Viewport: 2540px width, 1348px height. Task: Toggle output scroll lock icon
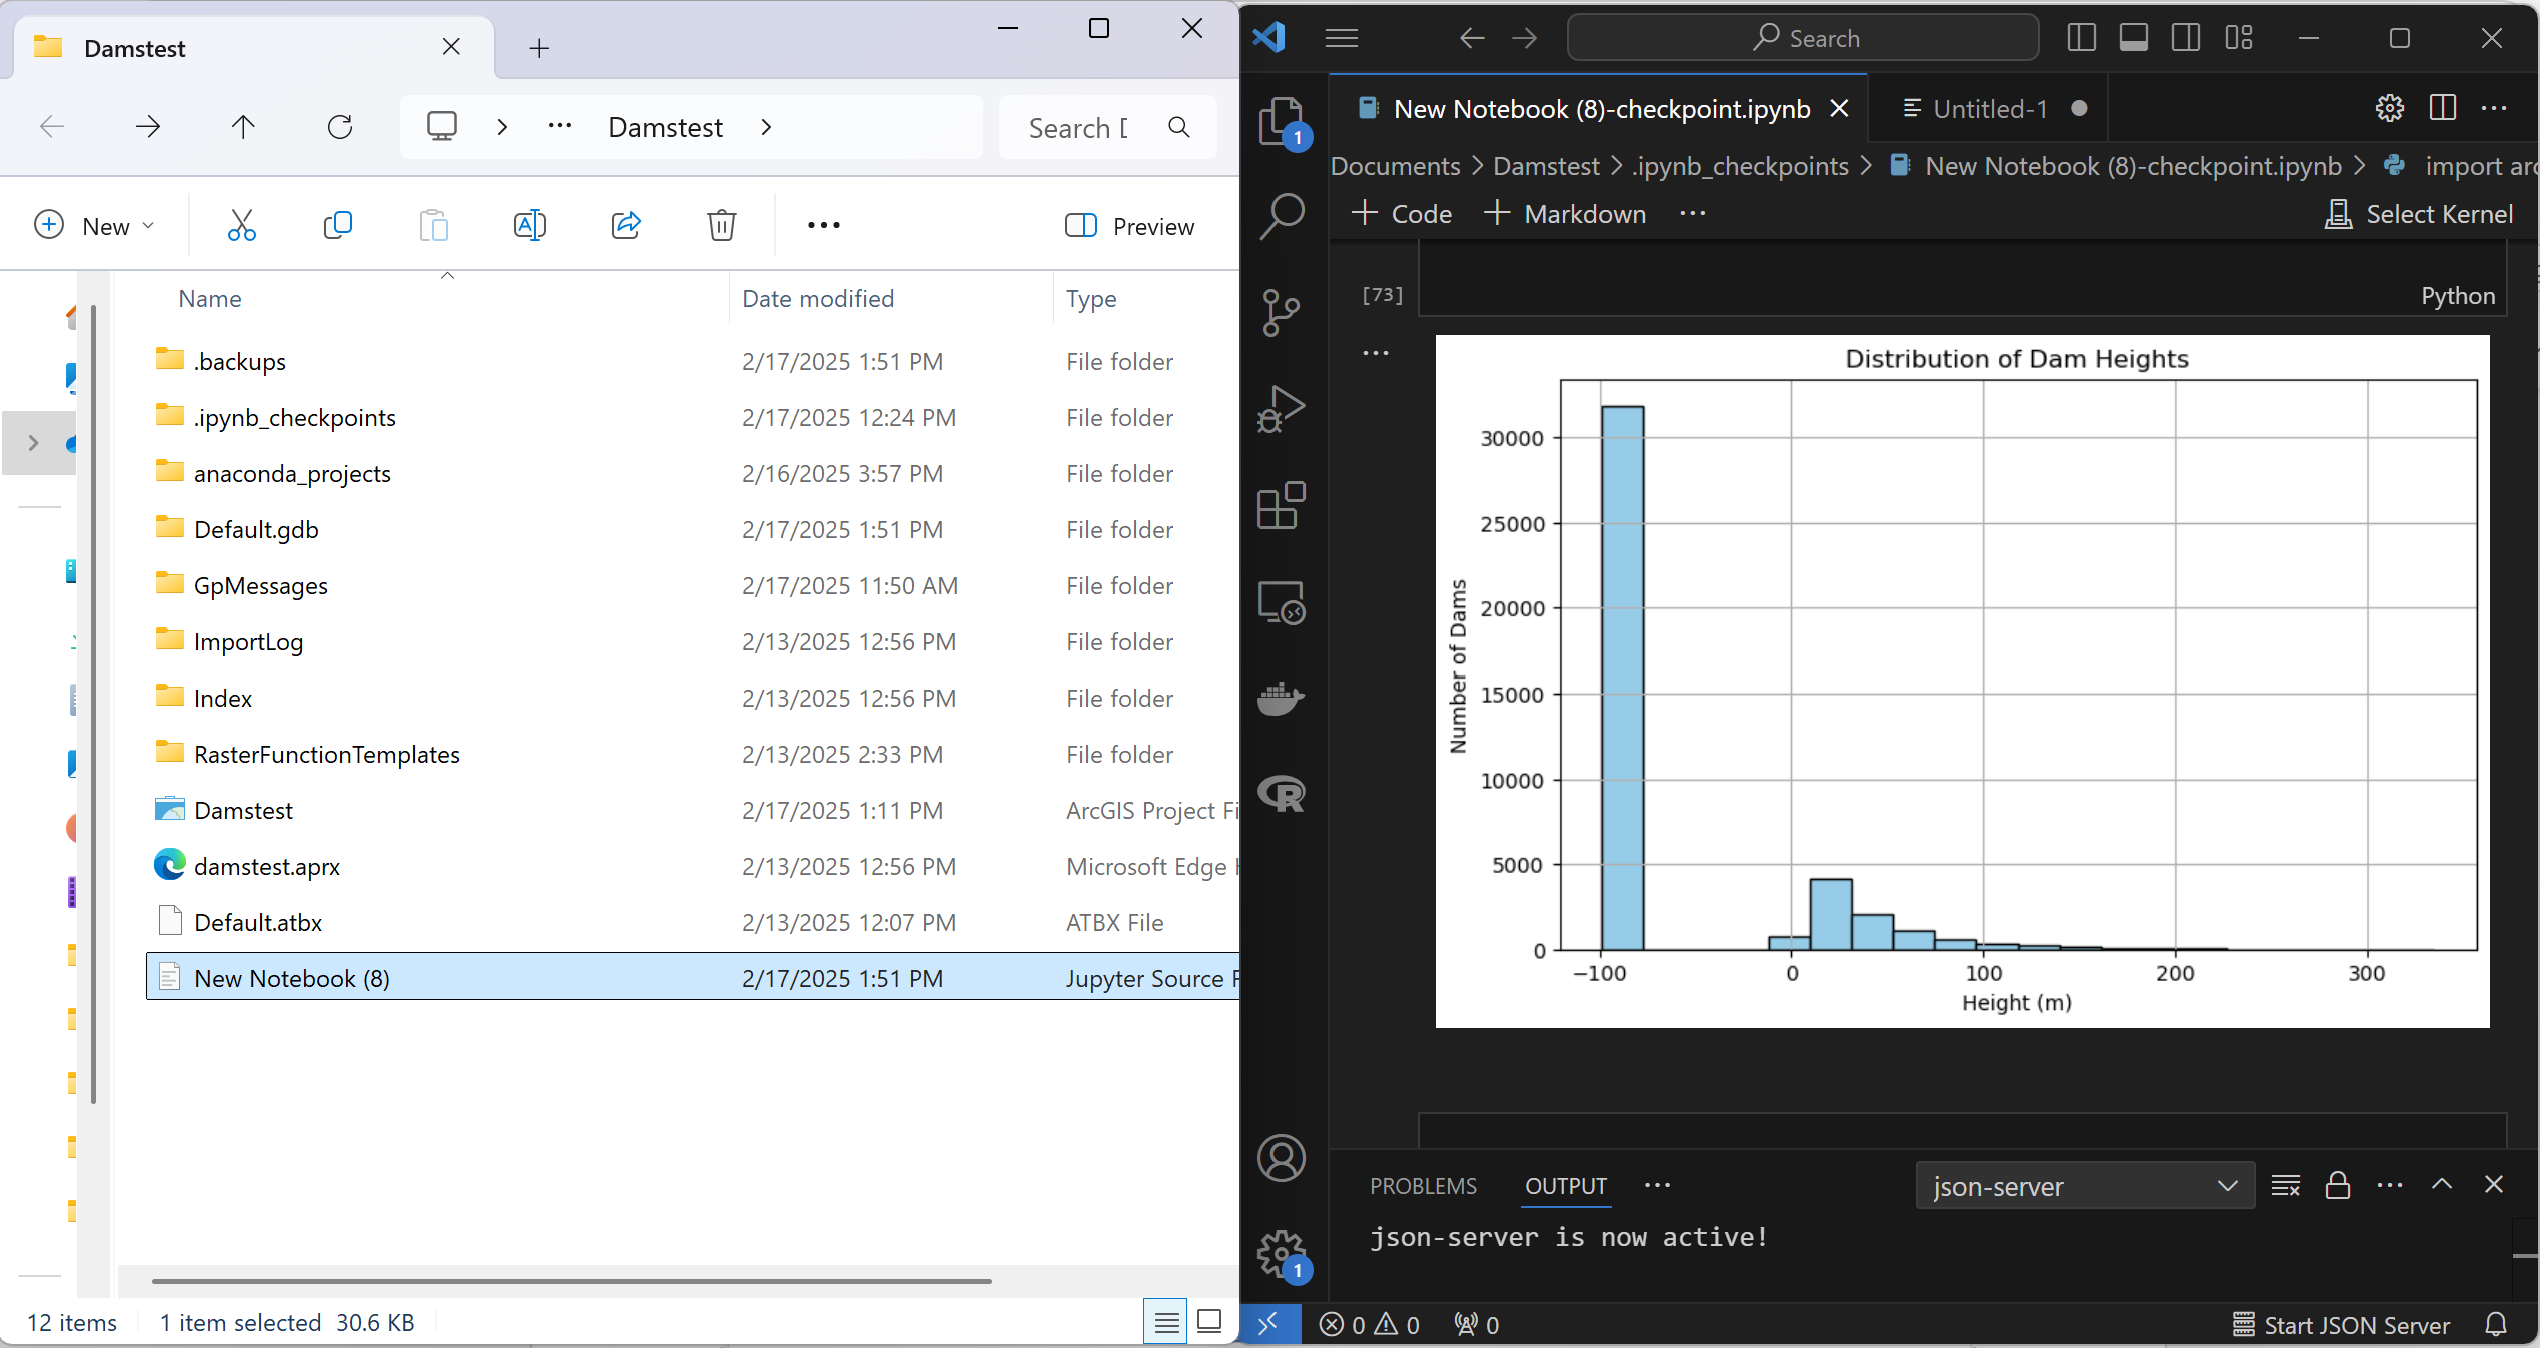(2337, 1186)
